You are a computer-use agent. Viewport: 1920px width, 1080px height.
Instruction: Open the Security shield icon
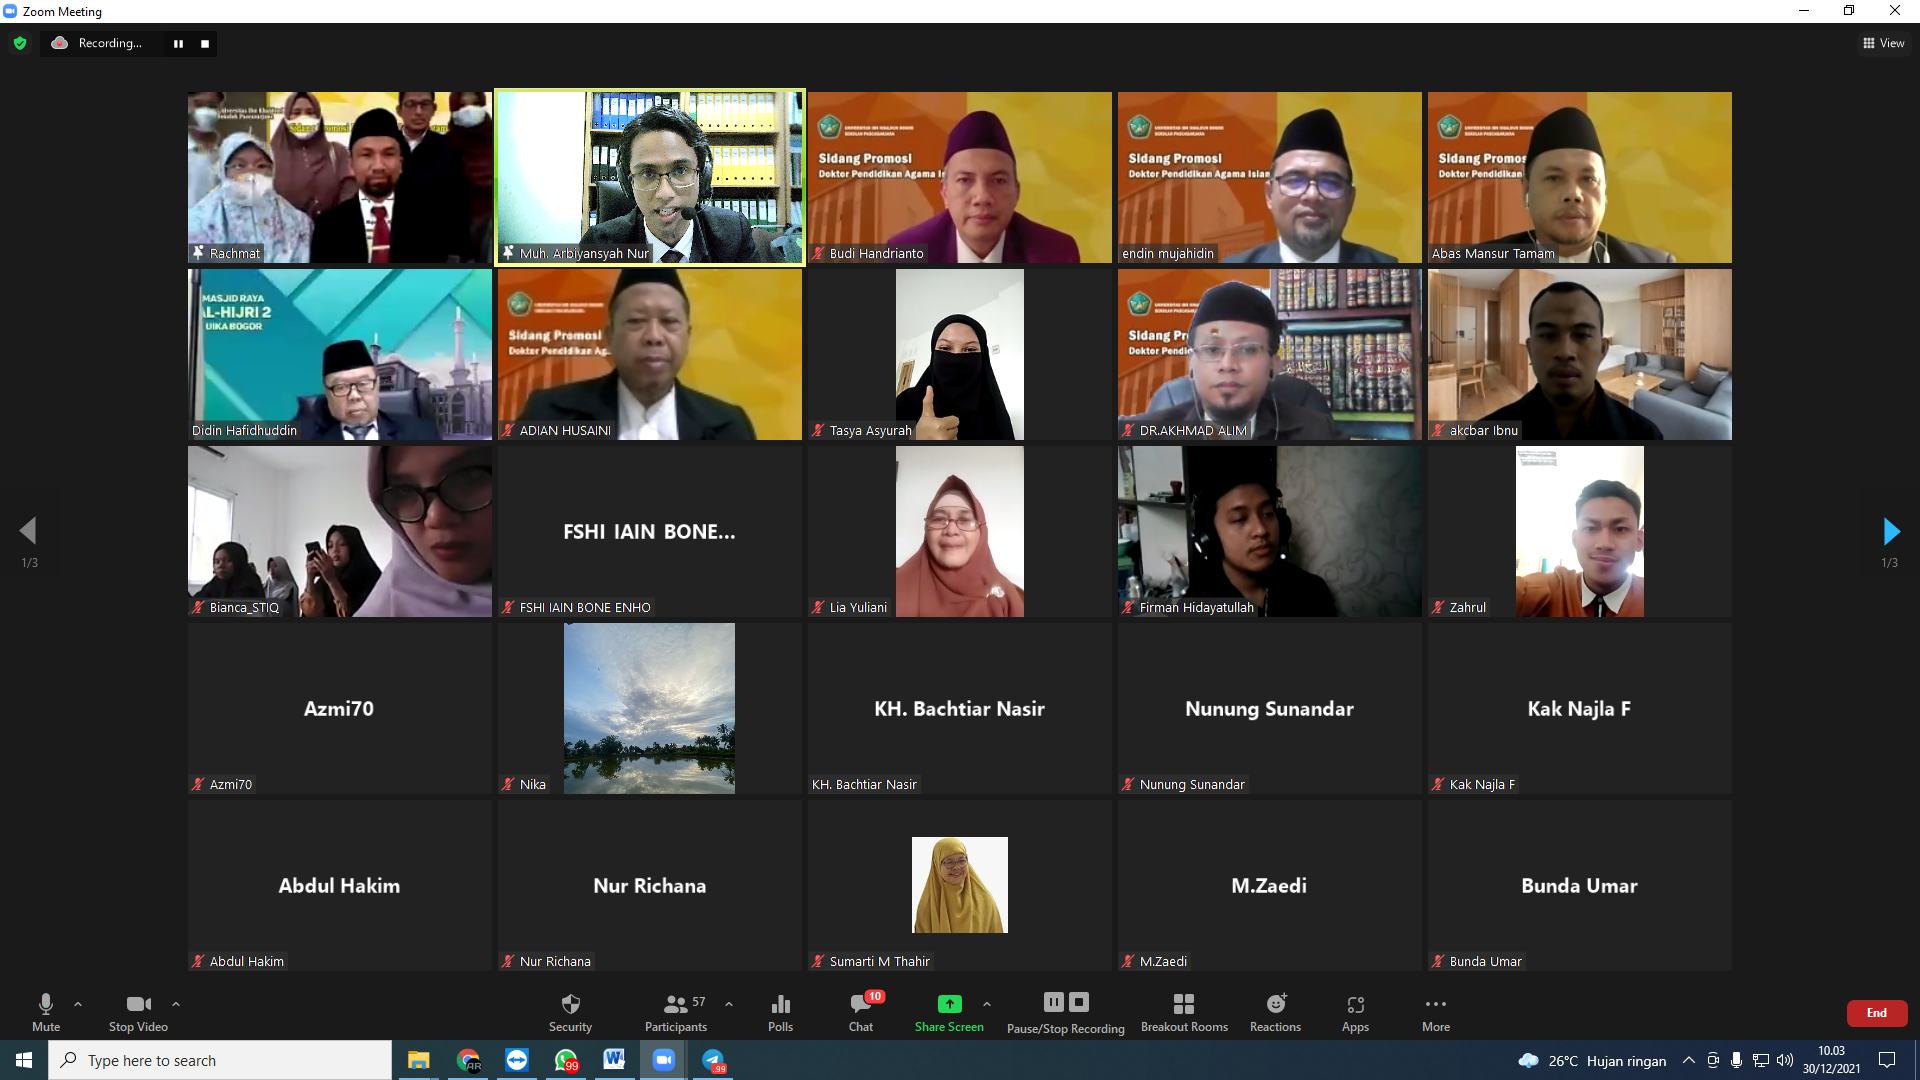point(570,1004)
